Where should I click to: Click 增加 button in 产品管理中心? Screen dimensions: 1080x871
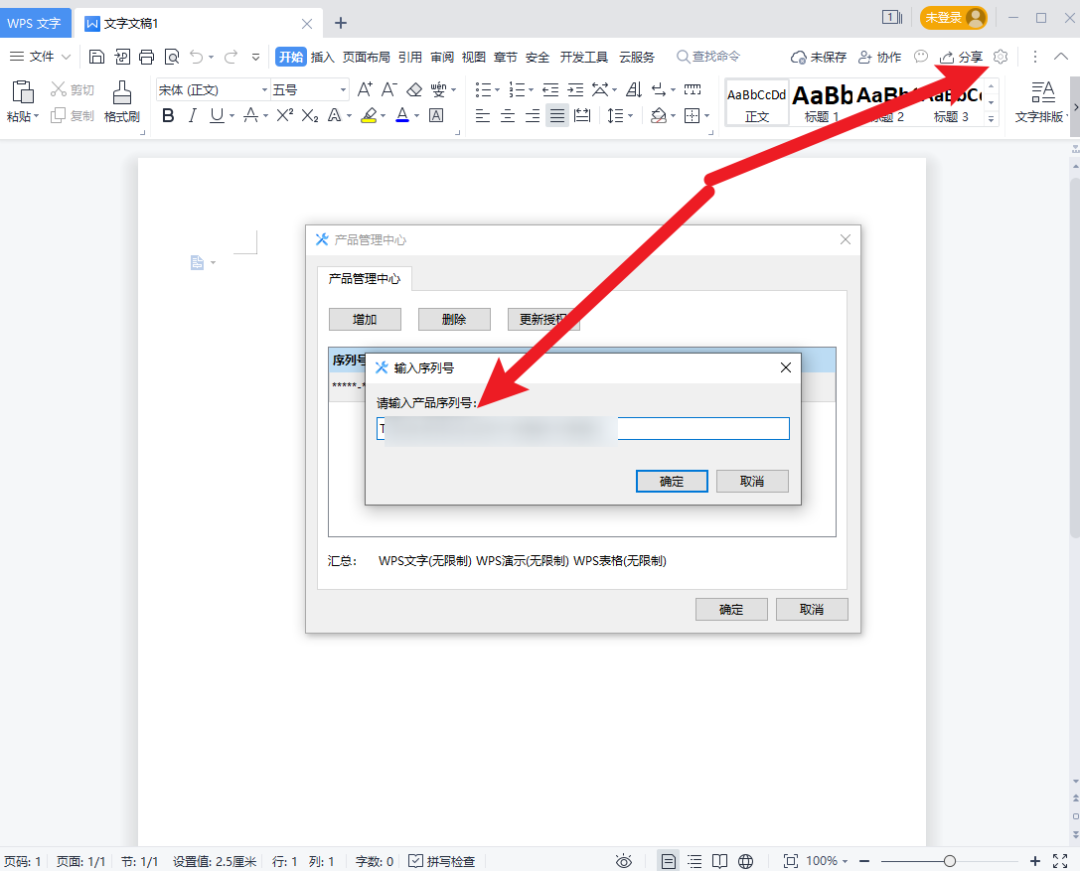tap(365, 319)
